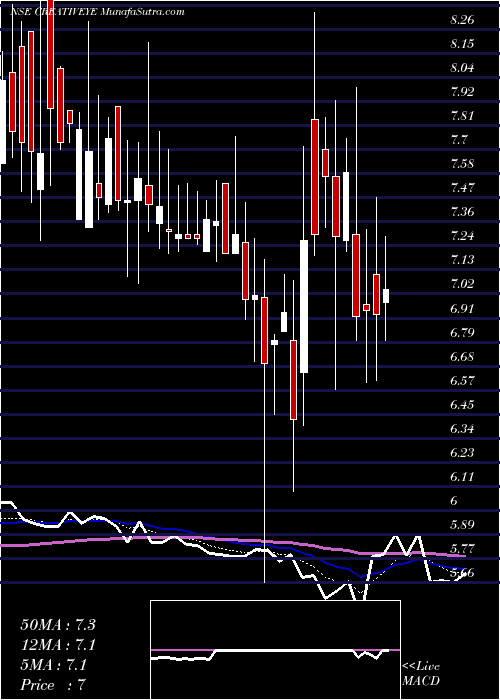Click the 7.7 price axis label
This screenshot has height=700, width=500.
pyautogui.click(x=459, y=140)
